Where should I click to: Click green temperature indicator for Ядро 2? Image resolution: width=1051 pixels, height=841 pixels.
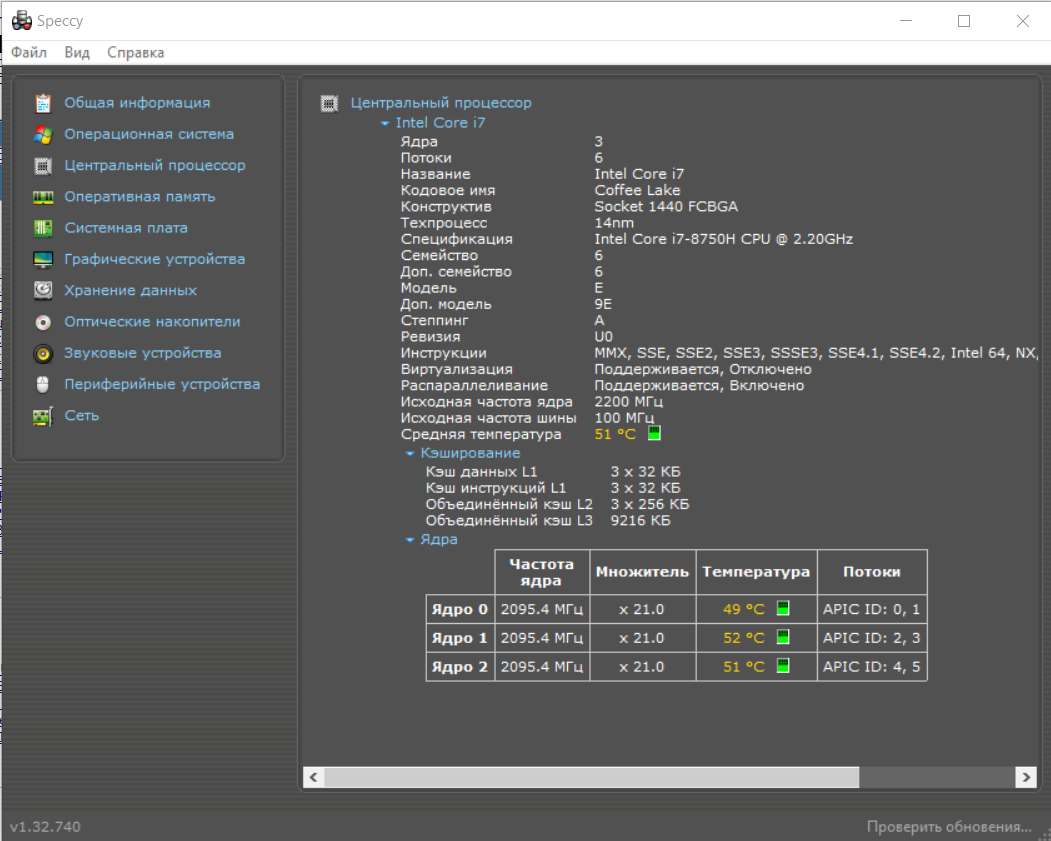coord(782,665)
